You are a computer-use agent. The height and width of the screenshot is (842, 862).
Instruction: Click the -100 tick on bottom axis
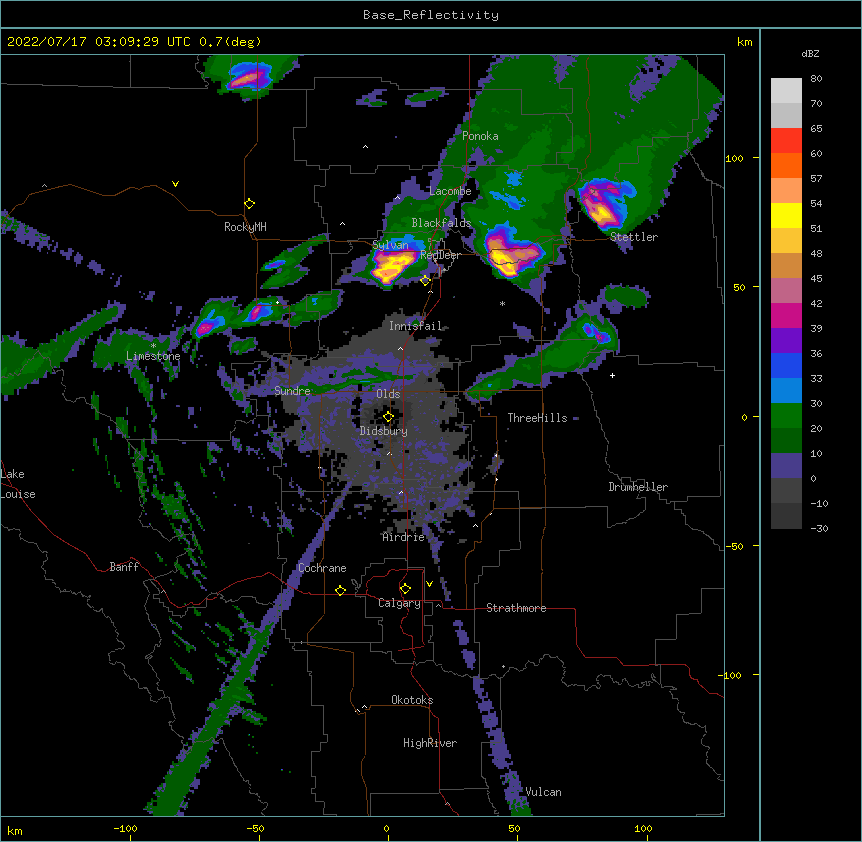pos(125,828)
